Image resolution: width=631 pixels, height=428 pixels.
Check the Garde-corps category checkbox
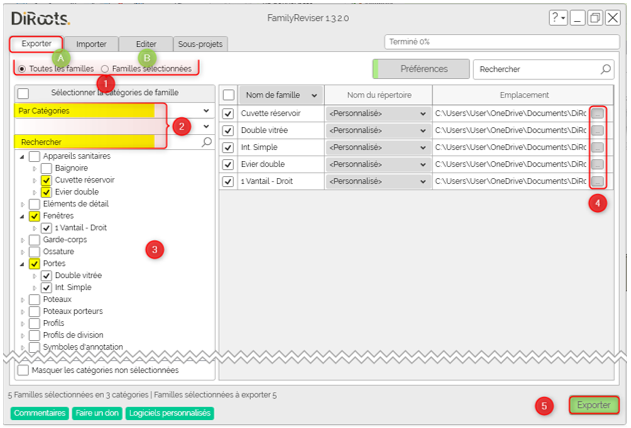click(35, 240)
